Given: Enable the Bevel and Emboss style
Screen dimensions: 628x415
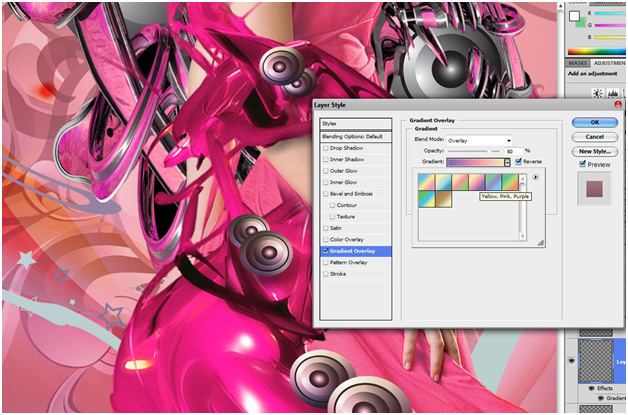Looking at the screenshot, I should (326, 194).
